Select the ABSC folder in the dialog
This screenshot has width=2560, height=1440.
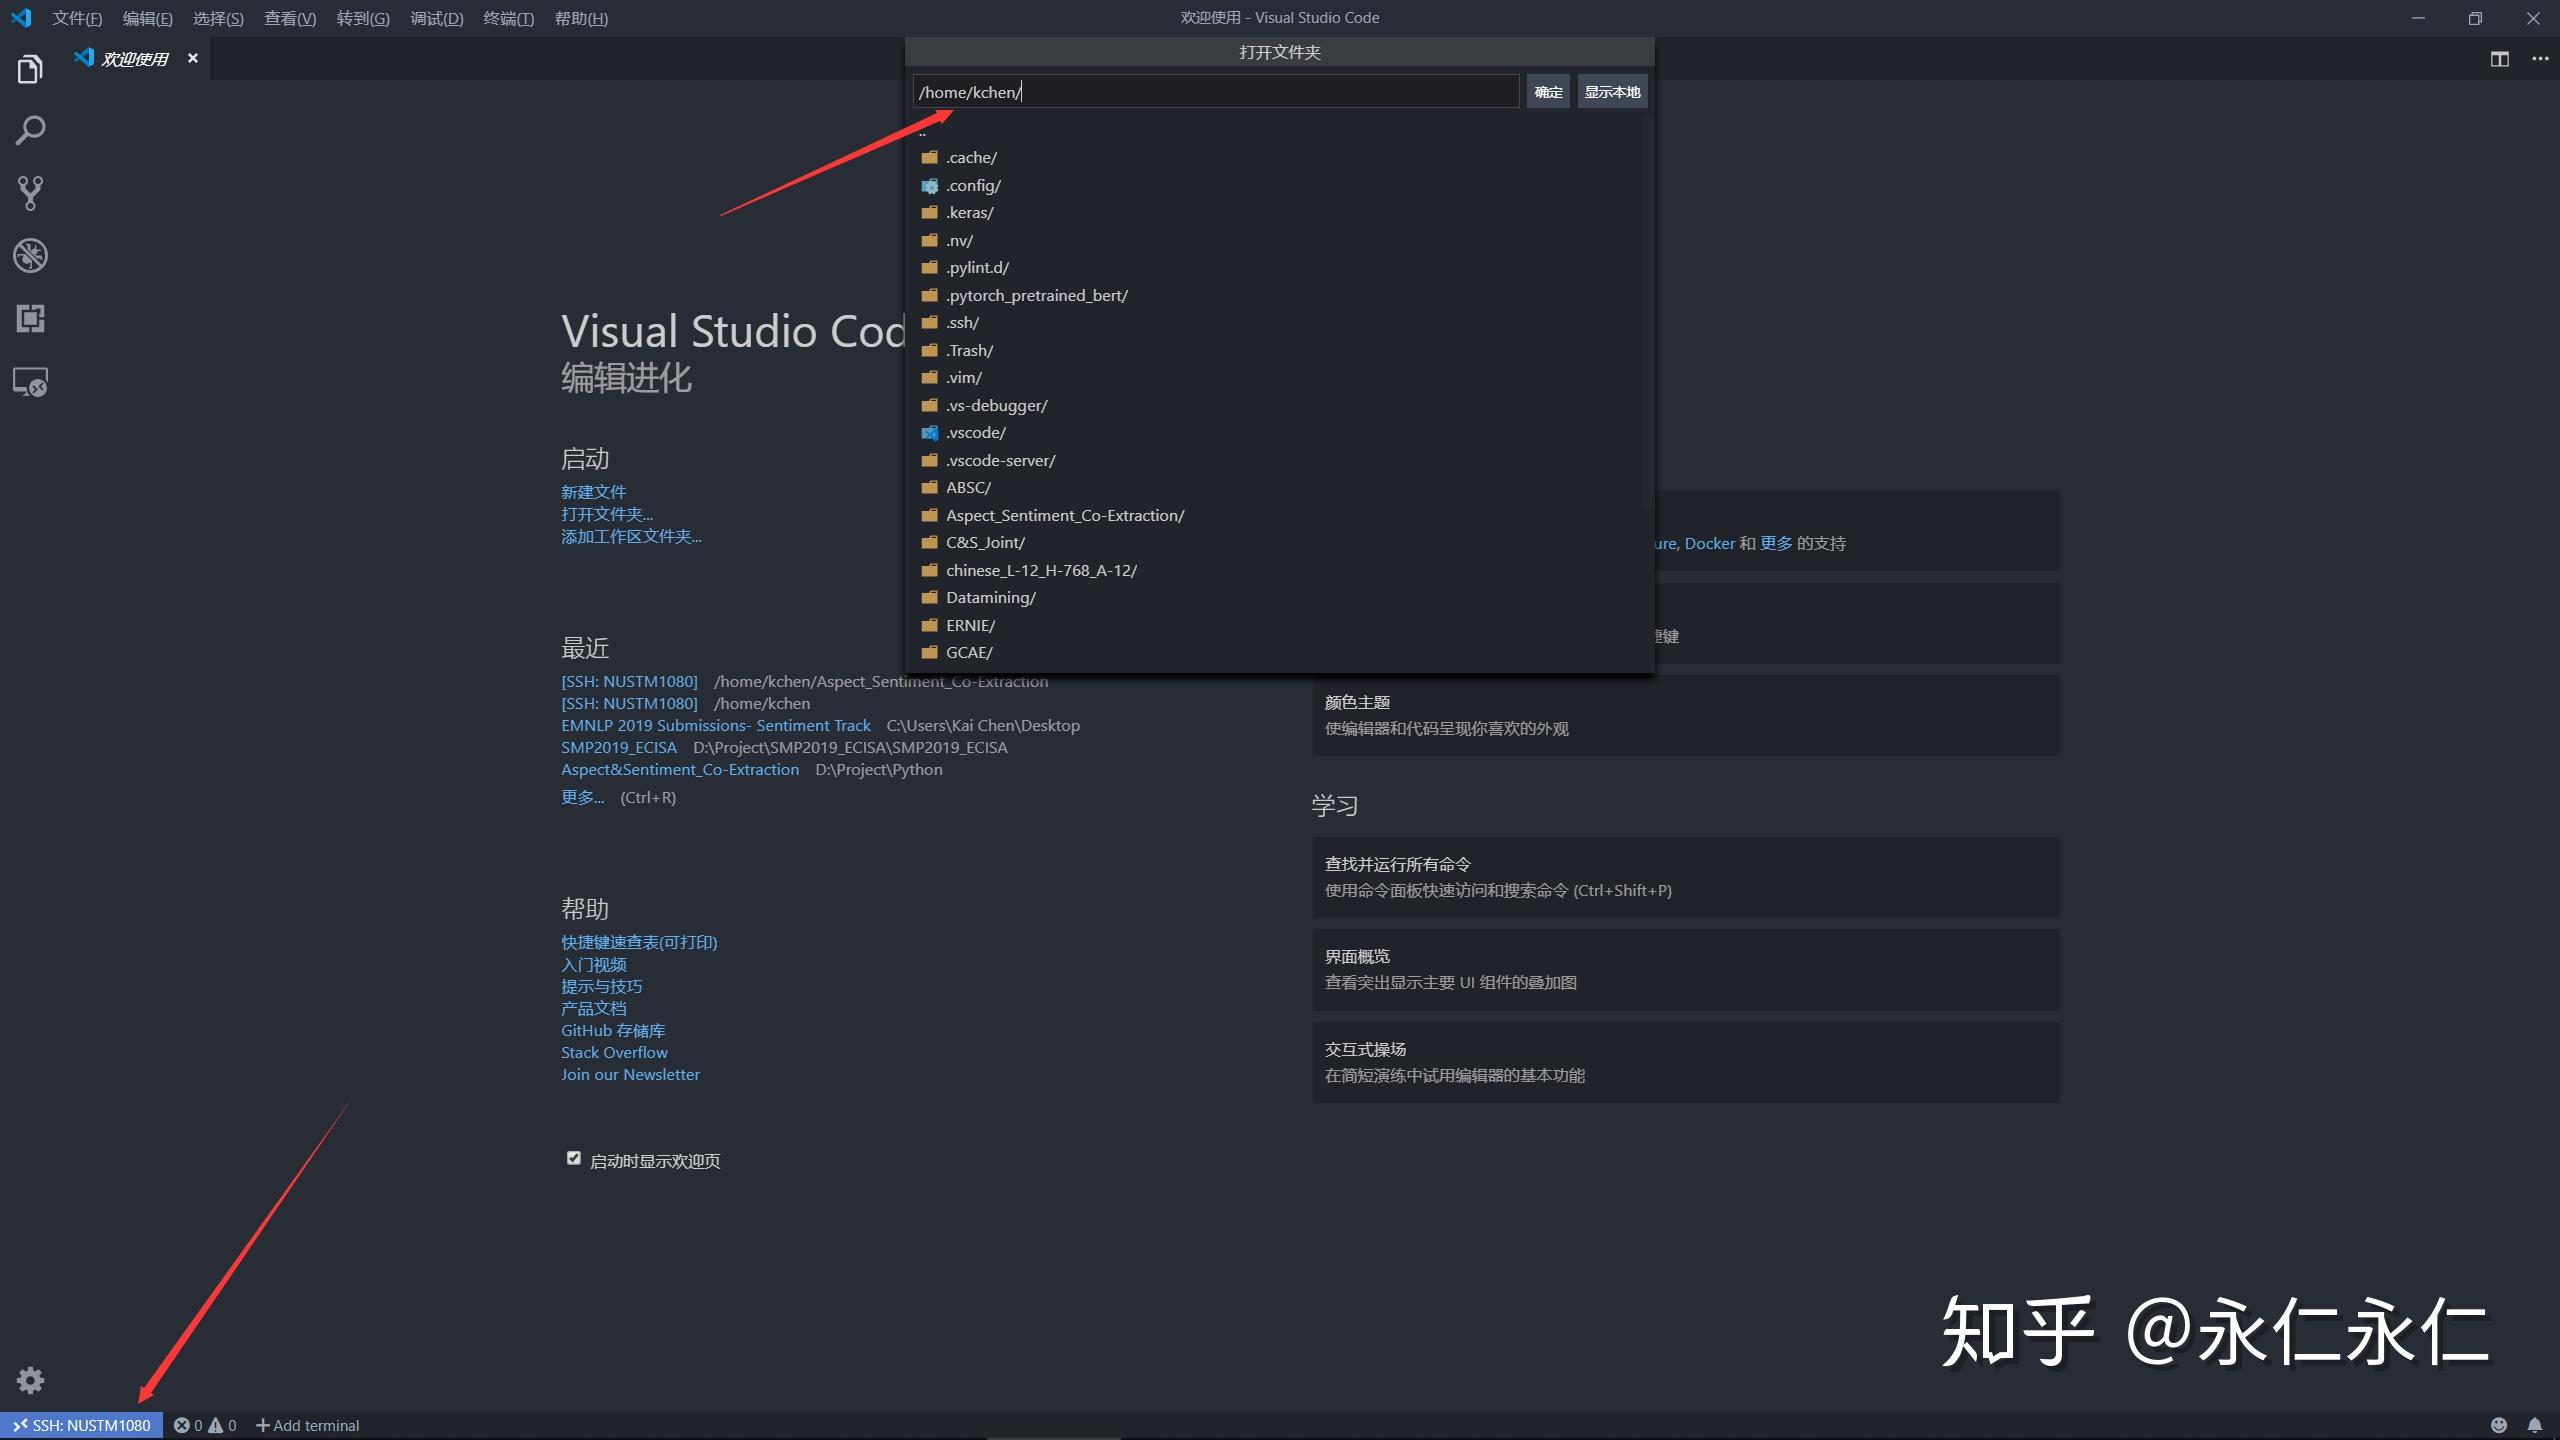click(967, 487)
